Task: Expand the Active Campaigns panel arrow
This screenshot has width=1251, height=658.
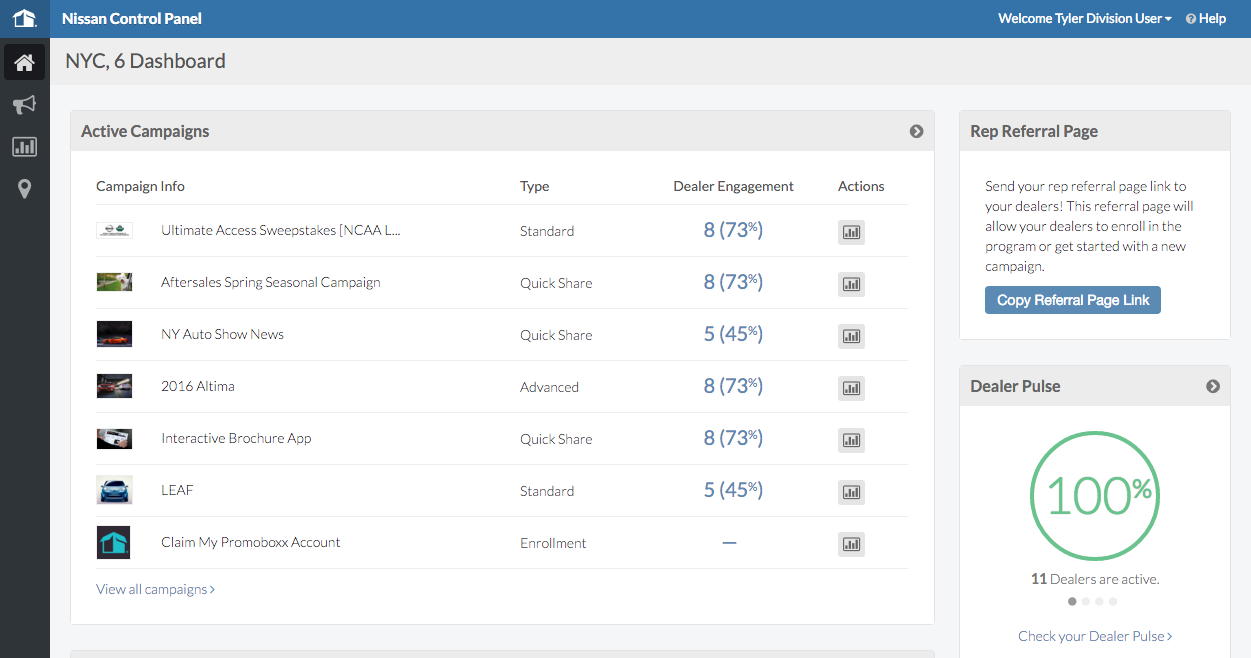Action: (916, 131)
